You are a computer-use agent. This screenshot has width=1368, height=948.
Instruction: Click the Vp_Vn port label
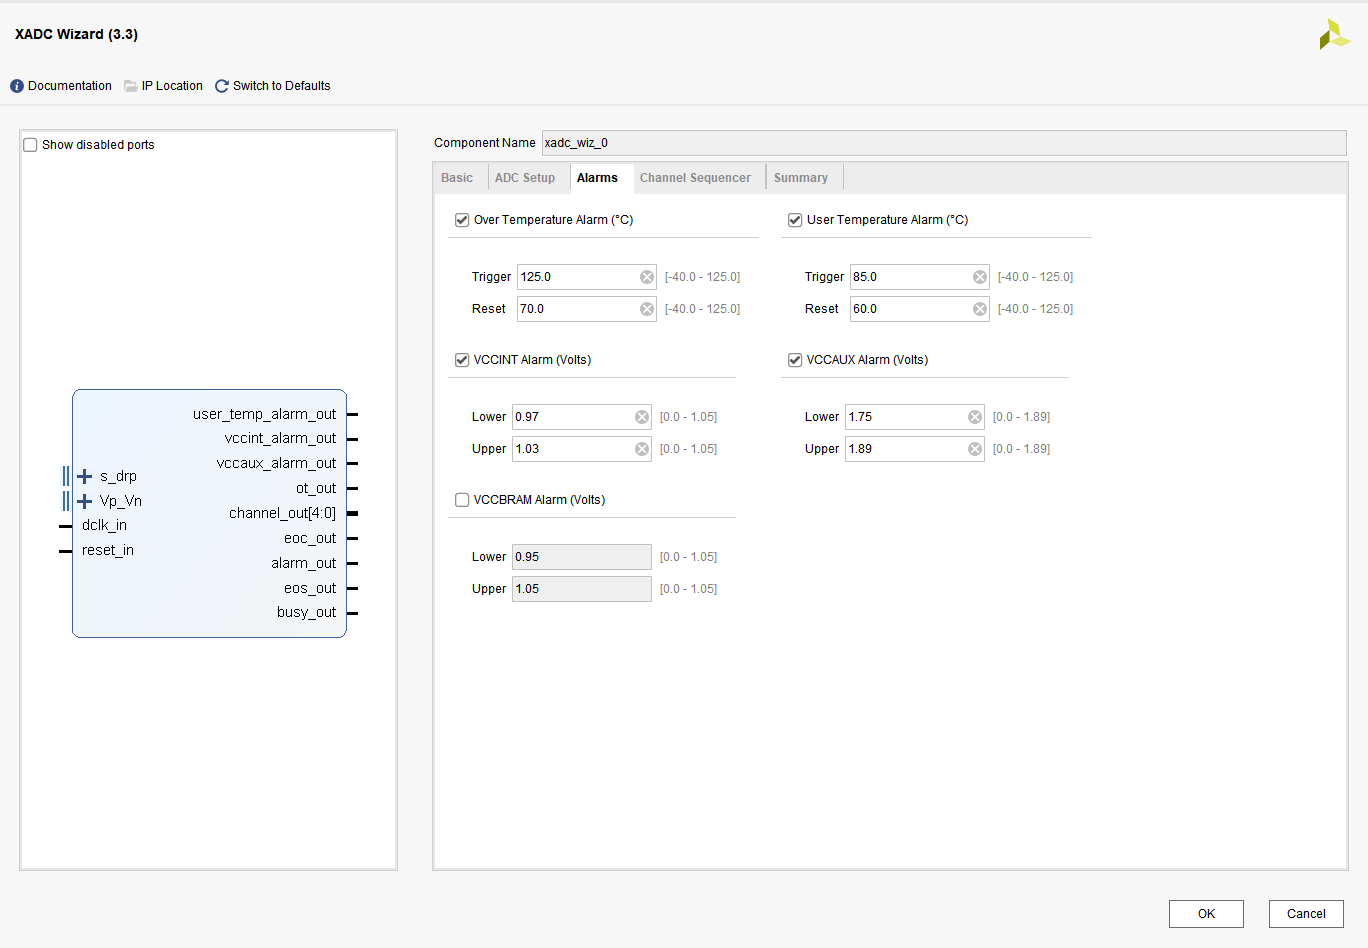(x=121, y=501)
